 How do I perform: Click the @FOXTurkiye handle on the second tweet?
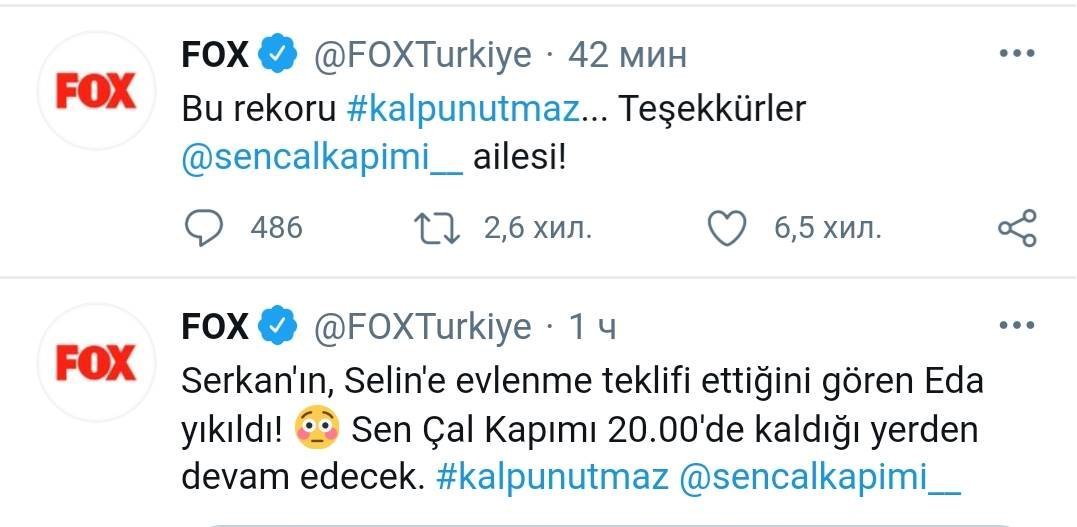point(423,327)
